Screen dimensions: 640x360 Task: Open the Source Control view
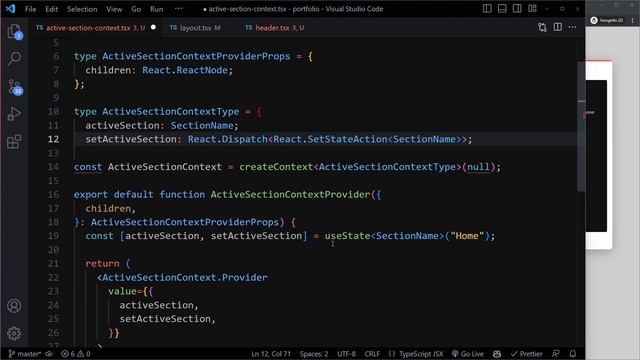15,87
